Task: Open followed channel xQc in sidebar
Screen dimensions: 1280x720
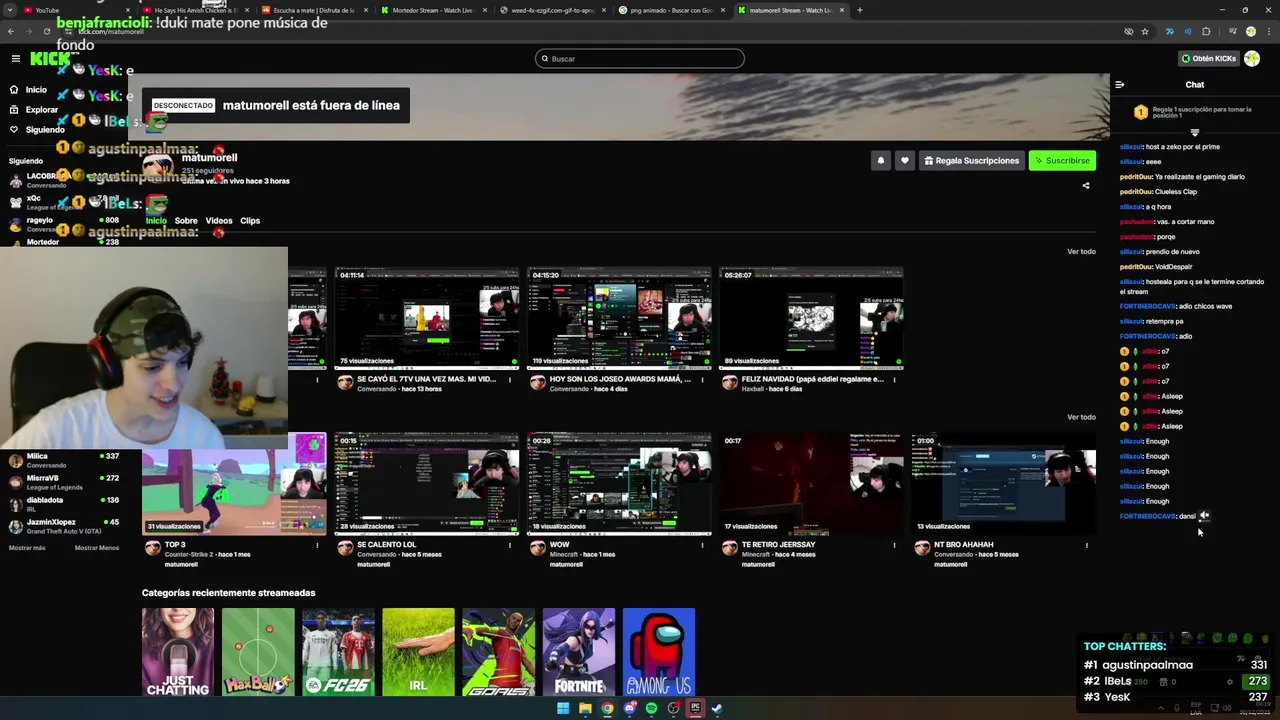Action: [x=64, y=202]
